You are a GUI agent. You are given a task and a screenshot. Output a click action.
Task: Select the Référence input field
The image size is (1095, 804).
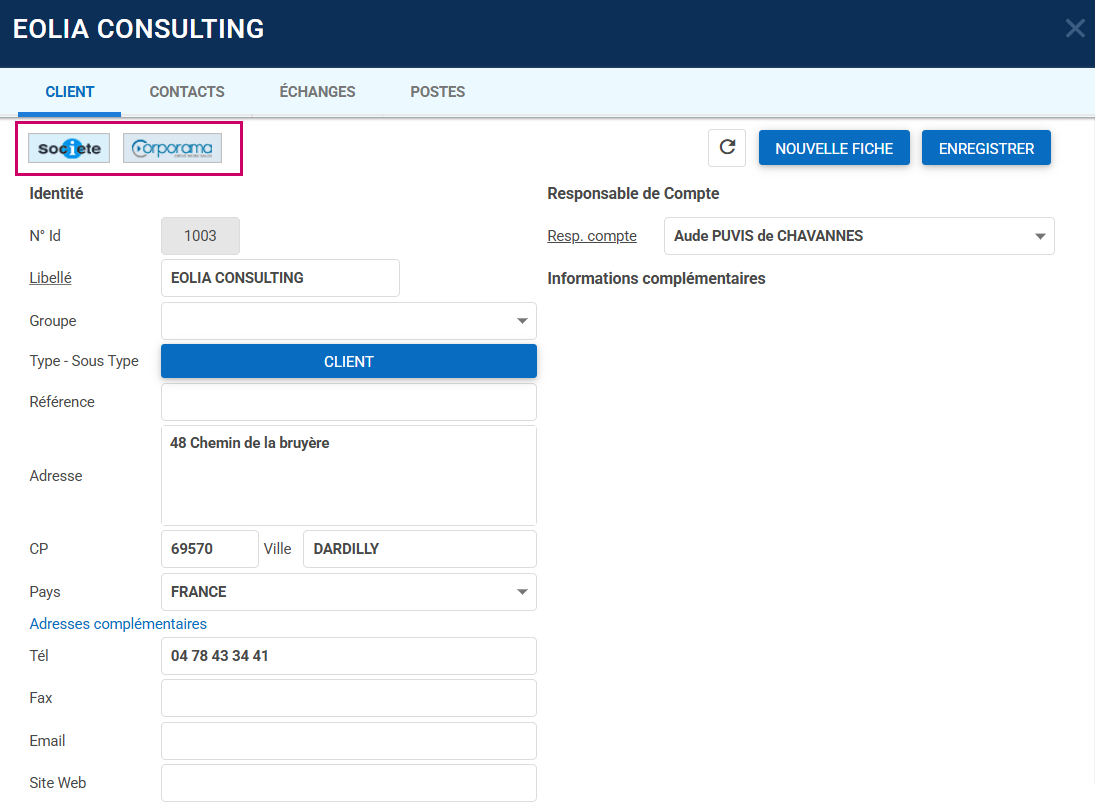point(348,402)
